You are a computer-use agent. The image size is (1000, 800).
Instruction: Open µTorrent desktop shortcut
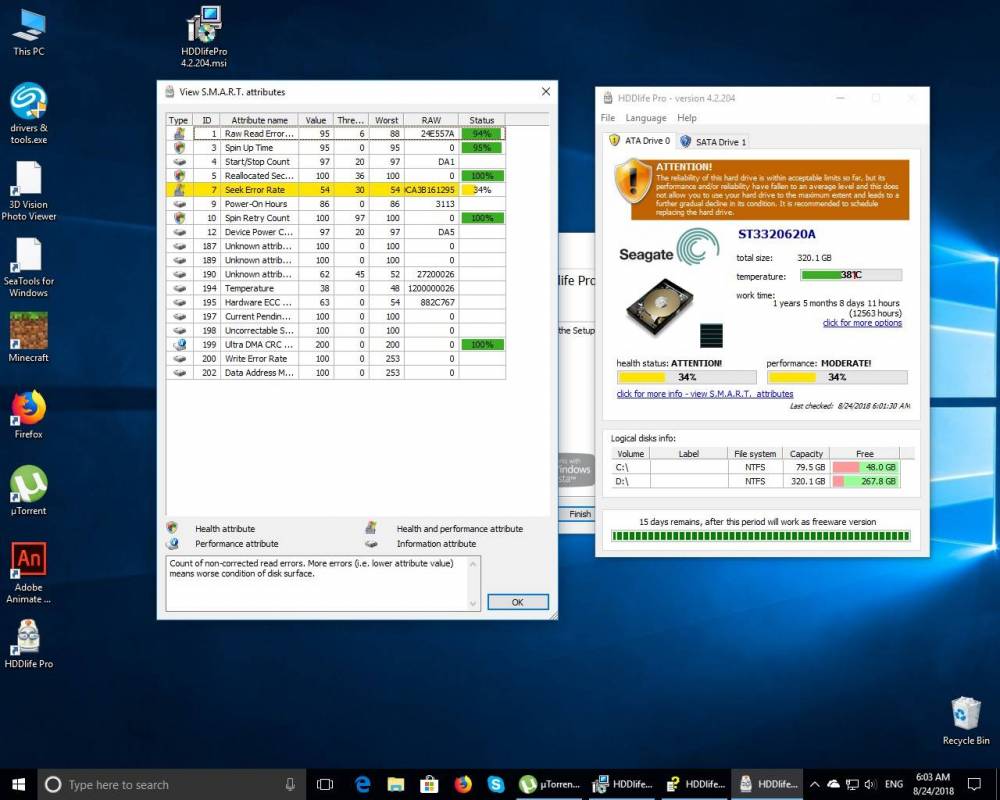point(29,491)
